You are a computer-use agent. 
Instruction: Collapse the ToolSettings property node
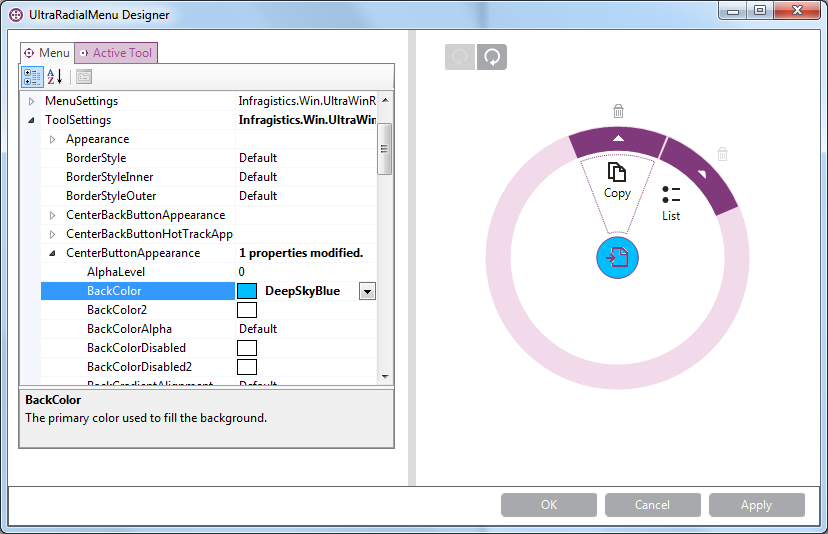click(32, 120)
